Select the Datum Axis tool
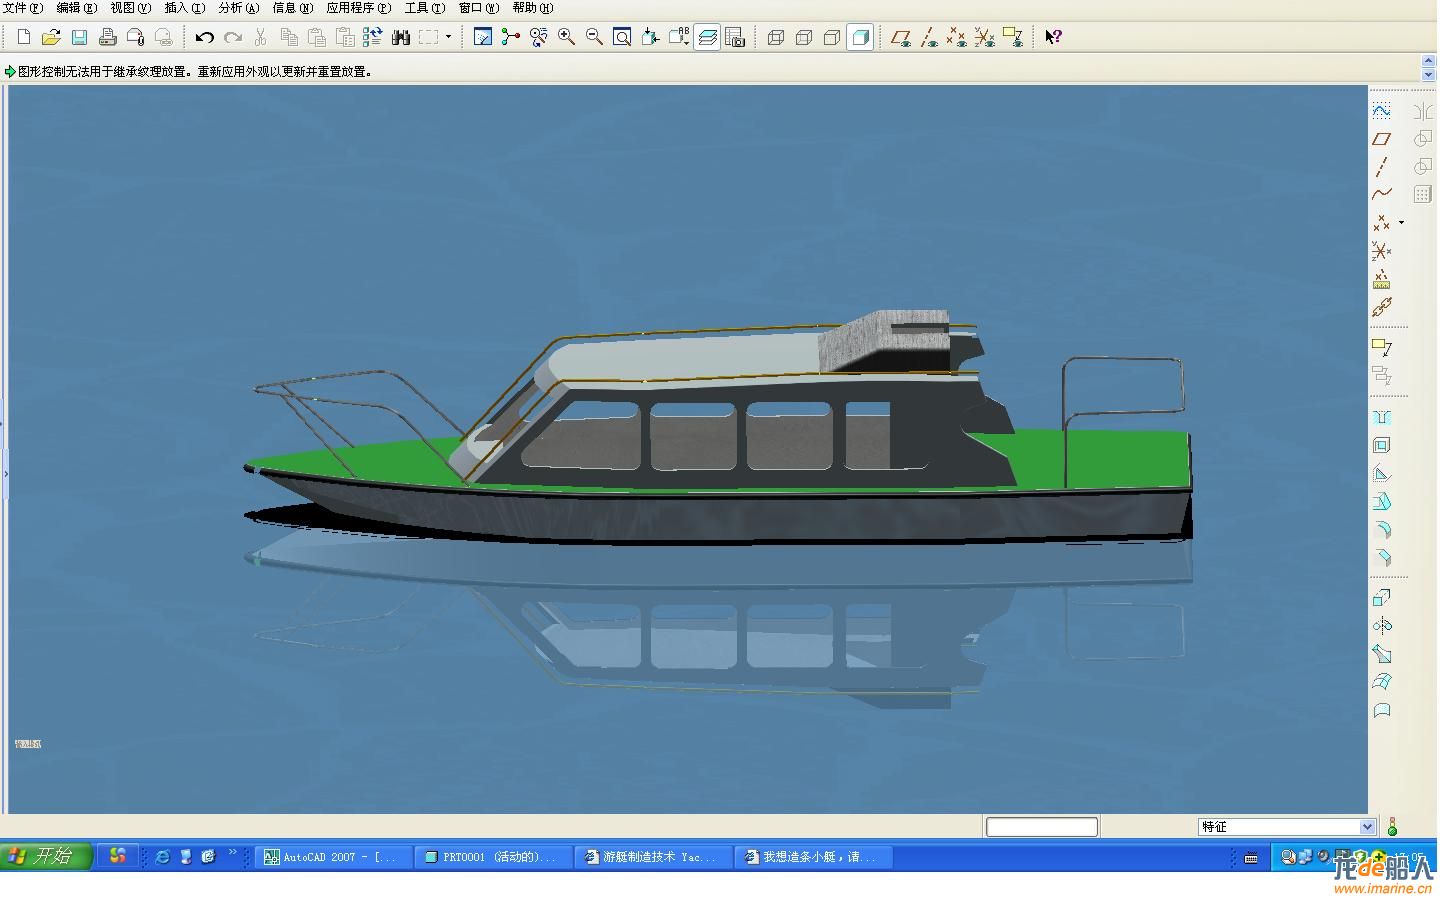 pos(1382,166)
